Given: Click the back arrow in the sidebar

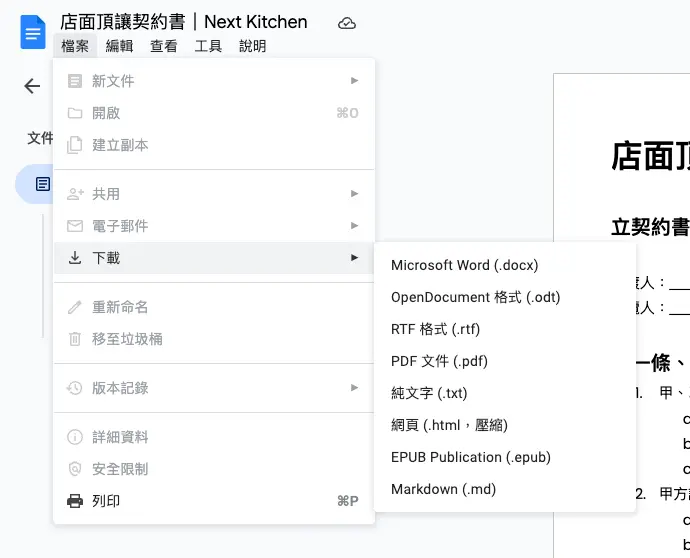Looking at the screenshot, I should pyautogui.click(x=32, y=86).
